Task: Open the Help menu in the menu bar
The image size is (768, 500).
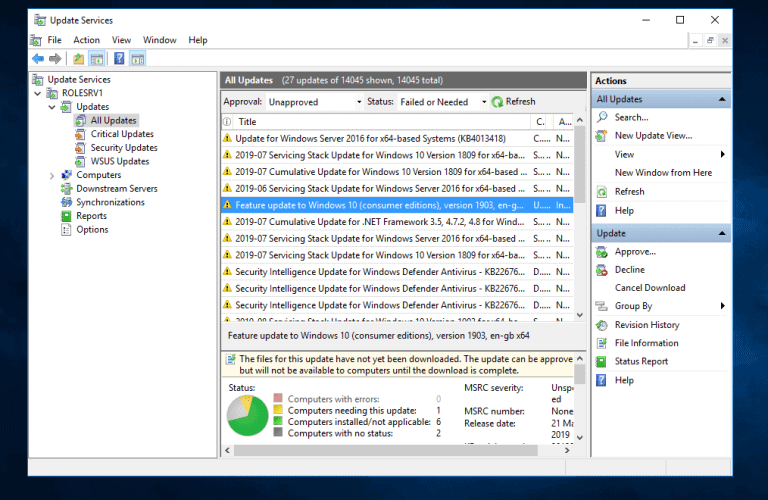Action: 198,40
